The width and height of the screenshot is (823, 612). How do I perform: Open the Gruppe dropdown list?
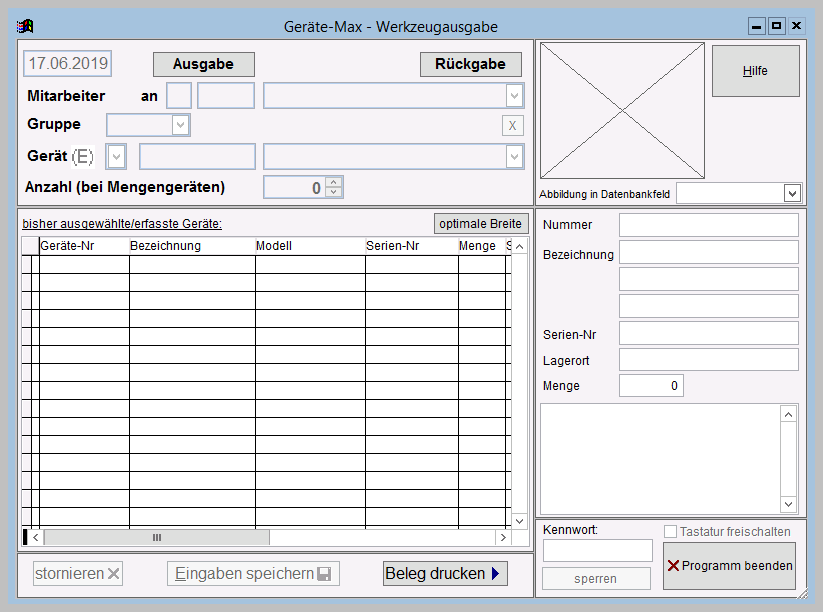(180, 125)
